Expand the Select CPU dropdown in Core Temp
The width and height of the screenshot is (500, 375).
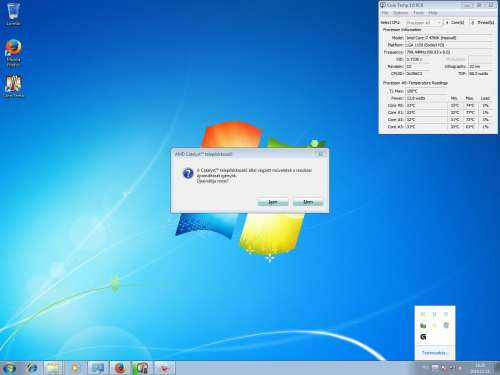(x=424, y=23)
